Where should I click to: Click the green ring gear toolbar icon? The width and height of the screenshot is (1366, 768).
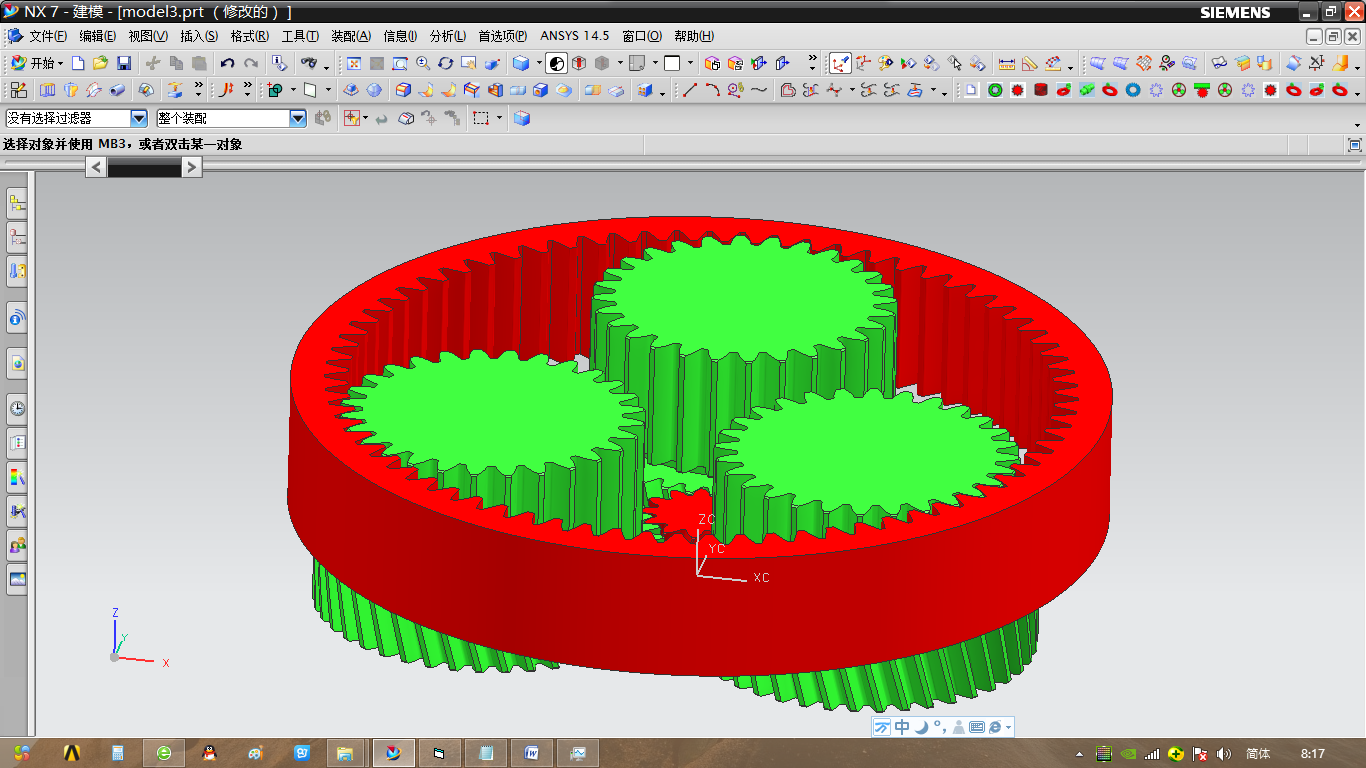[996, 90]
